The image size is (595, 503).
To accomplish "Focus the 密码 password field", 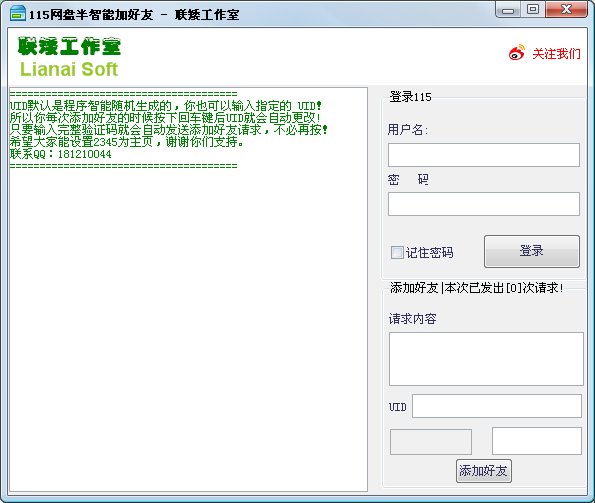I will (484, 204).
